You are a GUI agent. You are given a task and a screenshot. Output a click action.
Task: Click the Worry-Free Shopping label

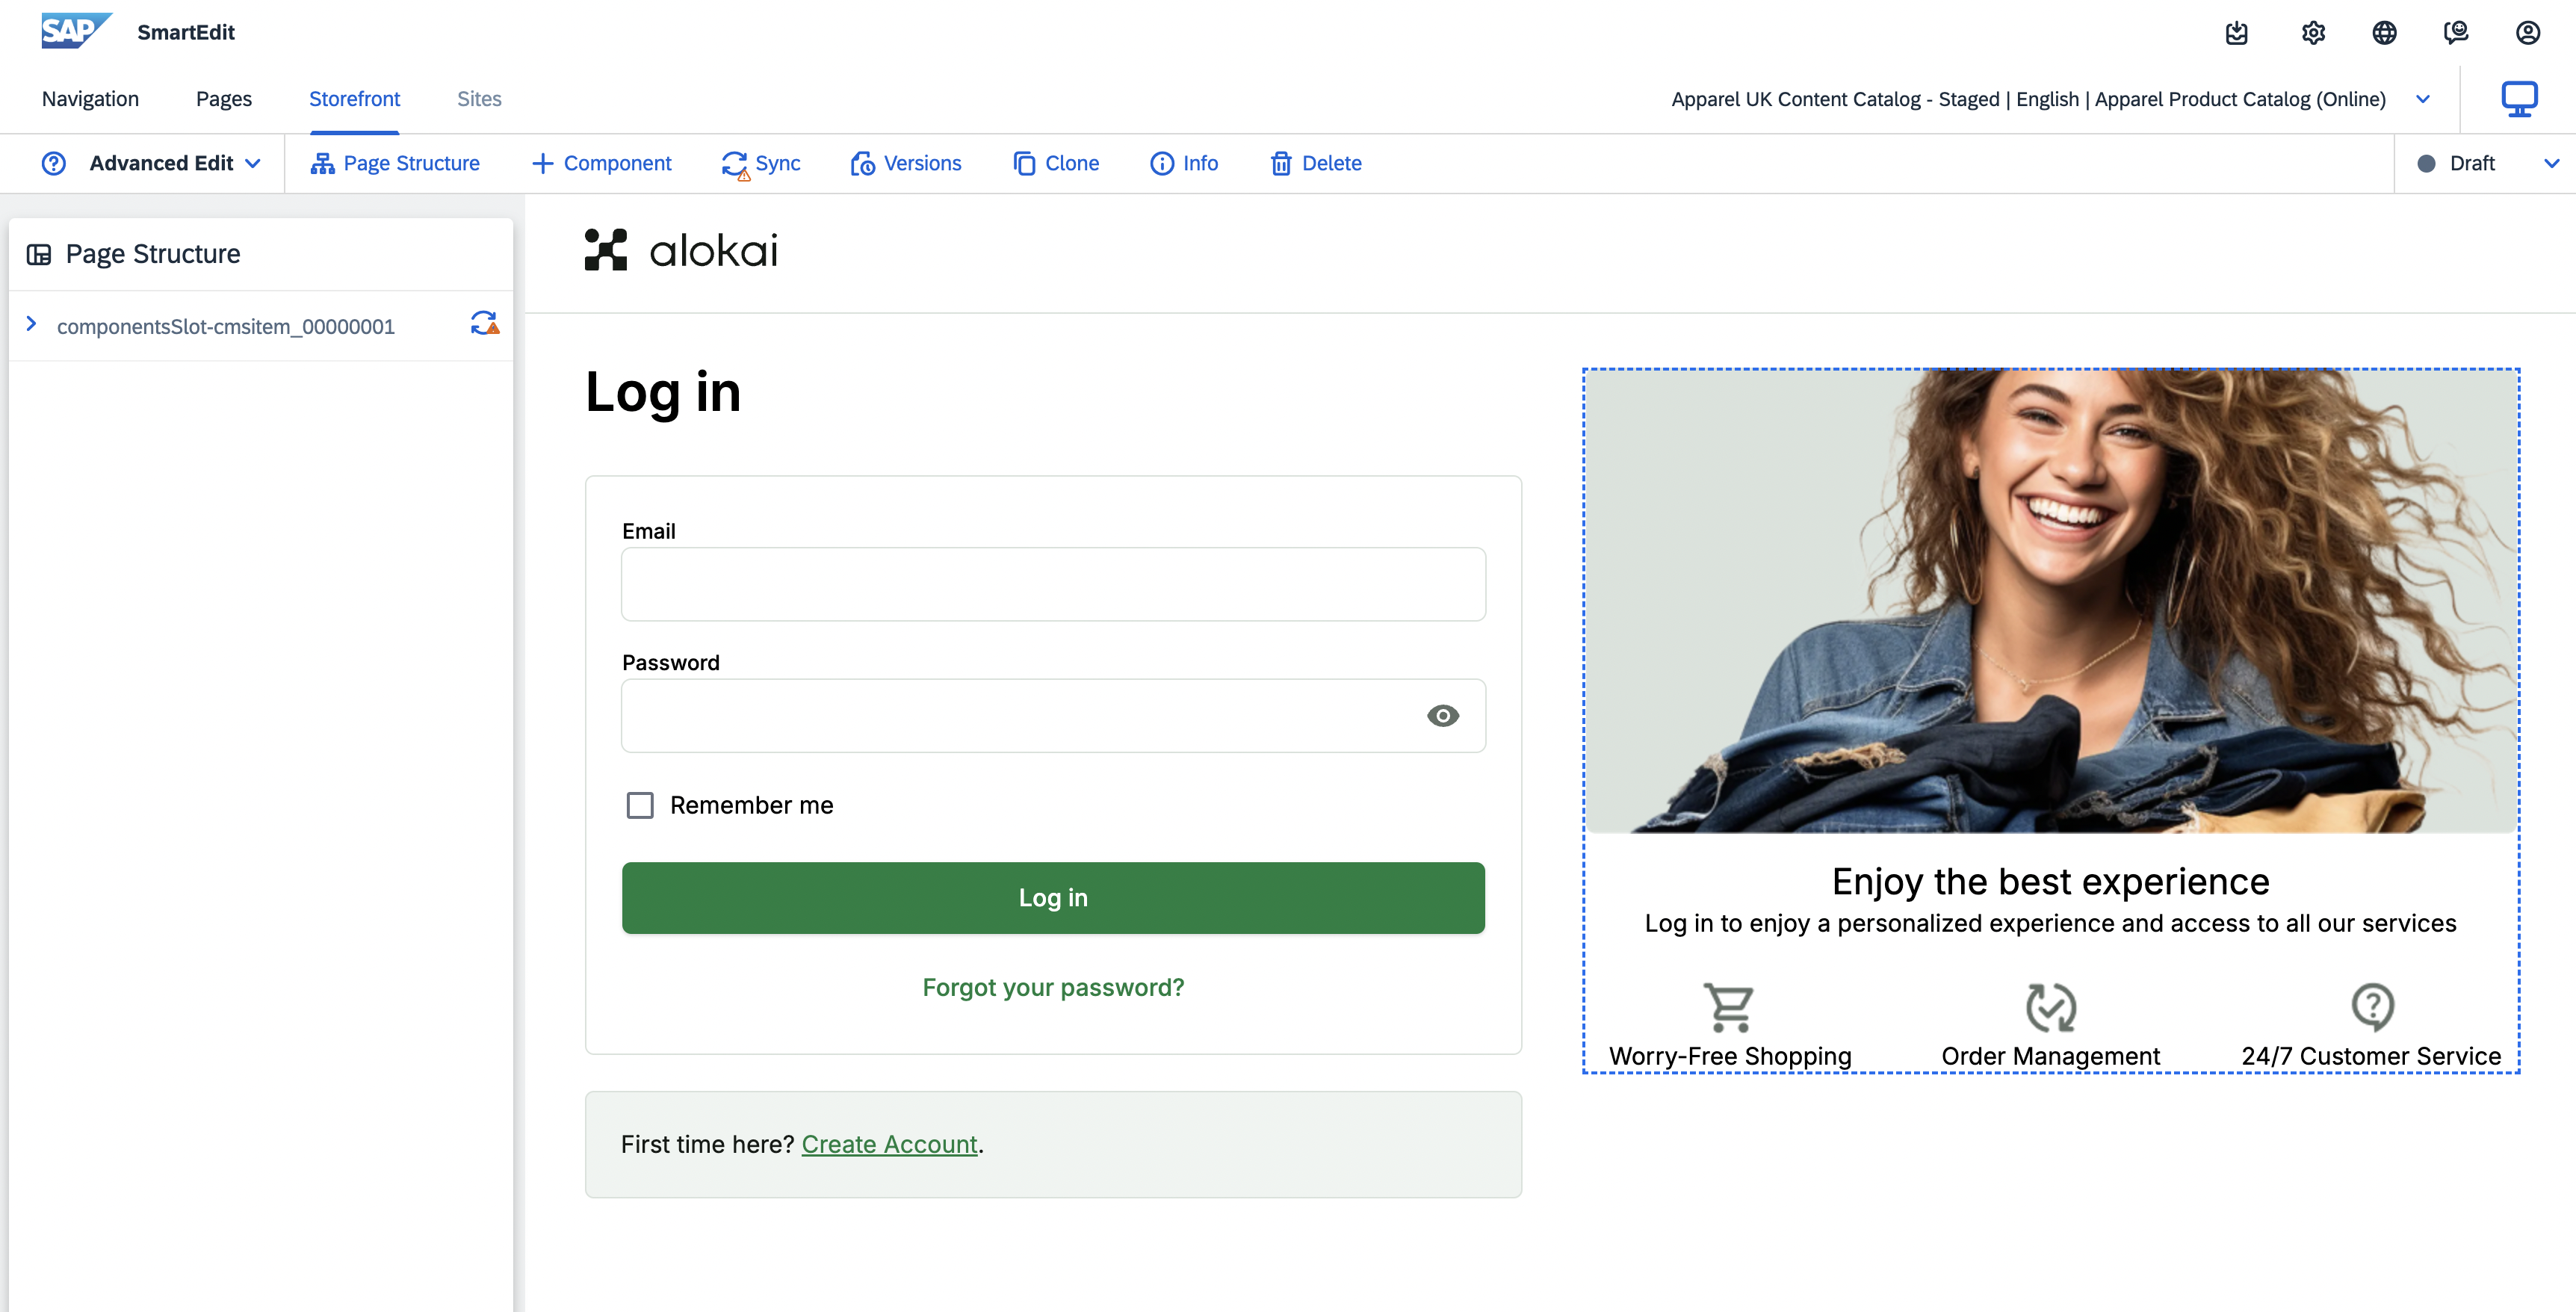1730,1056
